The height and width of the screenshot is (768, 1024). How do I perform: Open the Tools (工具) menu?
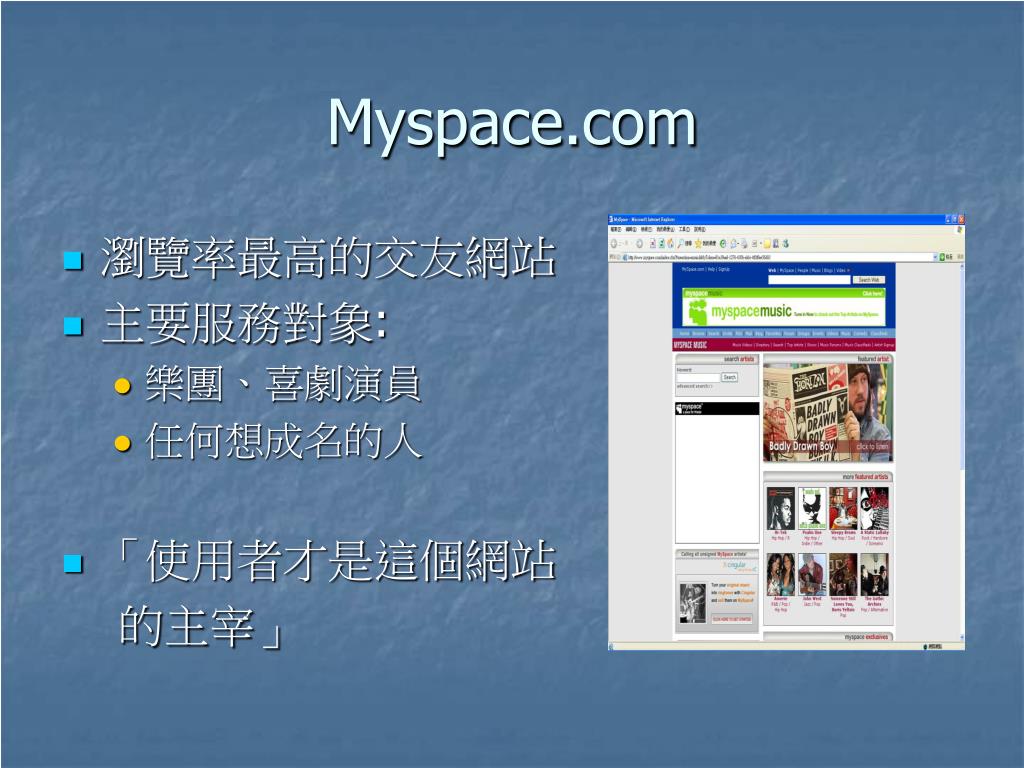684,229
